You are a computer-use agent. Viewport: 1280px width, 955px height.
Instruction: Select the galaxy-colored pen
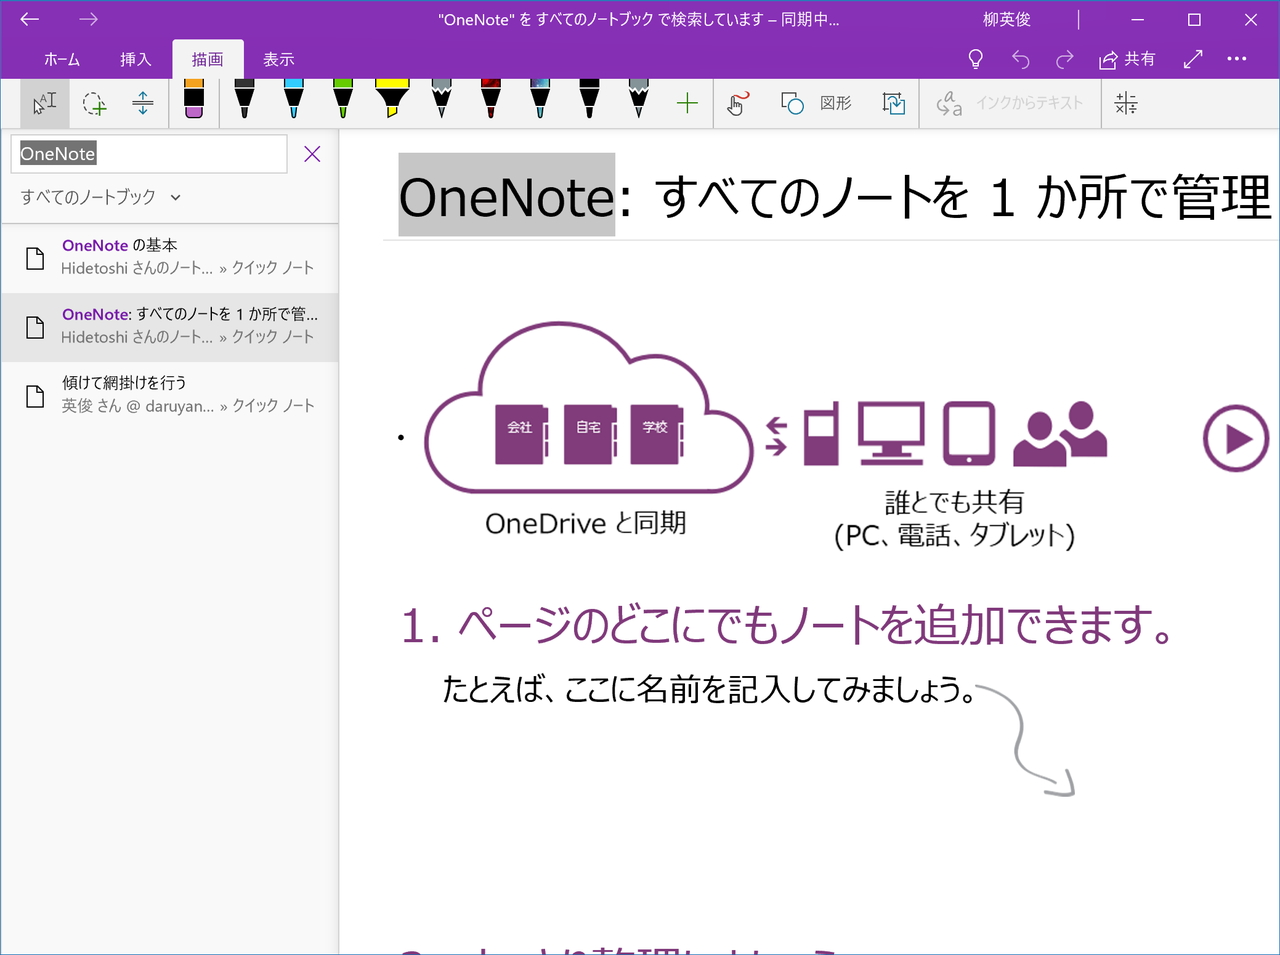click(538, 103)
